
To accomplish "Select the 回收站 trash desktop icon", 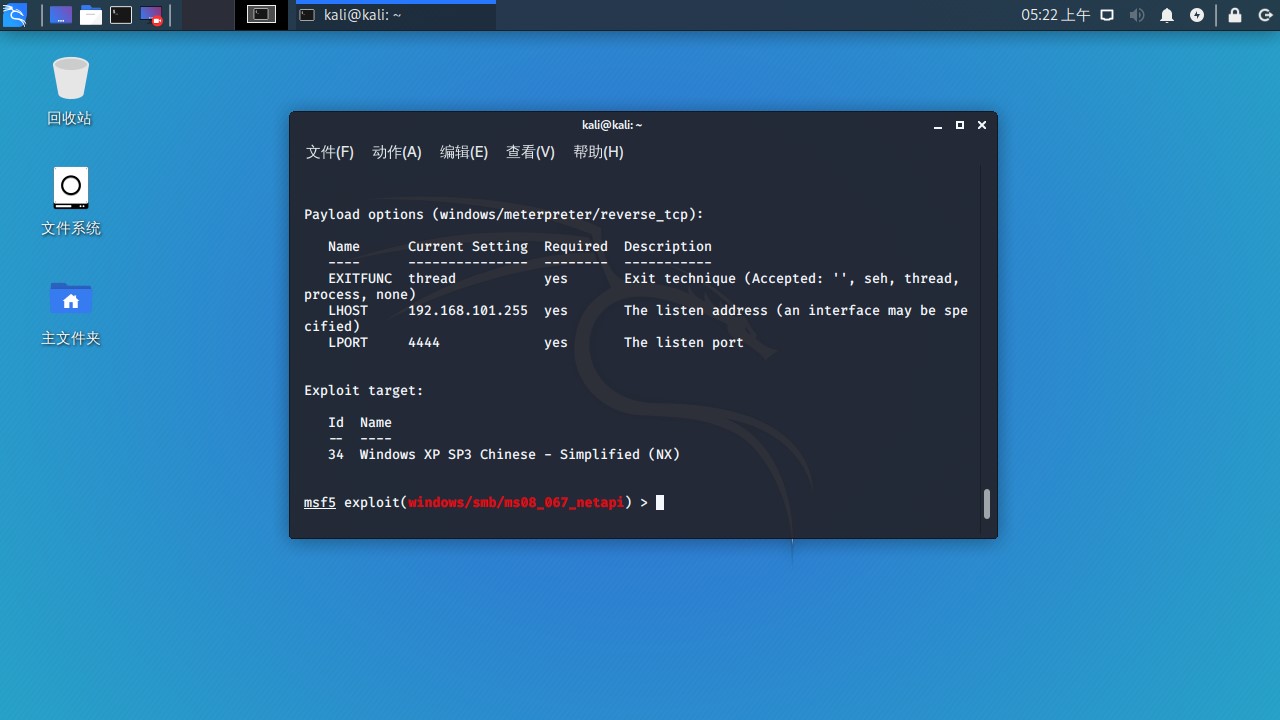I will point(70,90).
